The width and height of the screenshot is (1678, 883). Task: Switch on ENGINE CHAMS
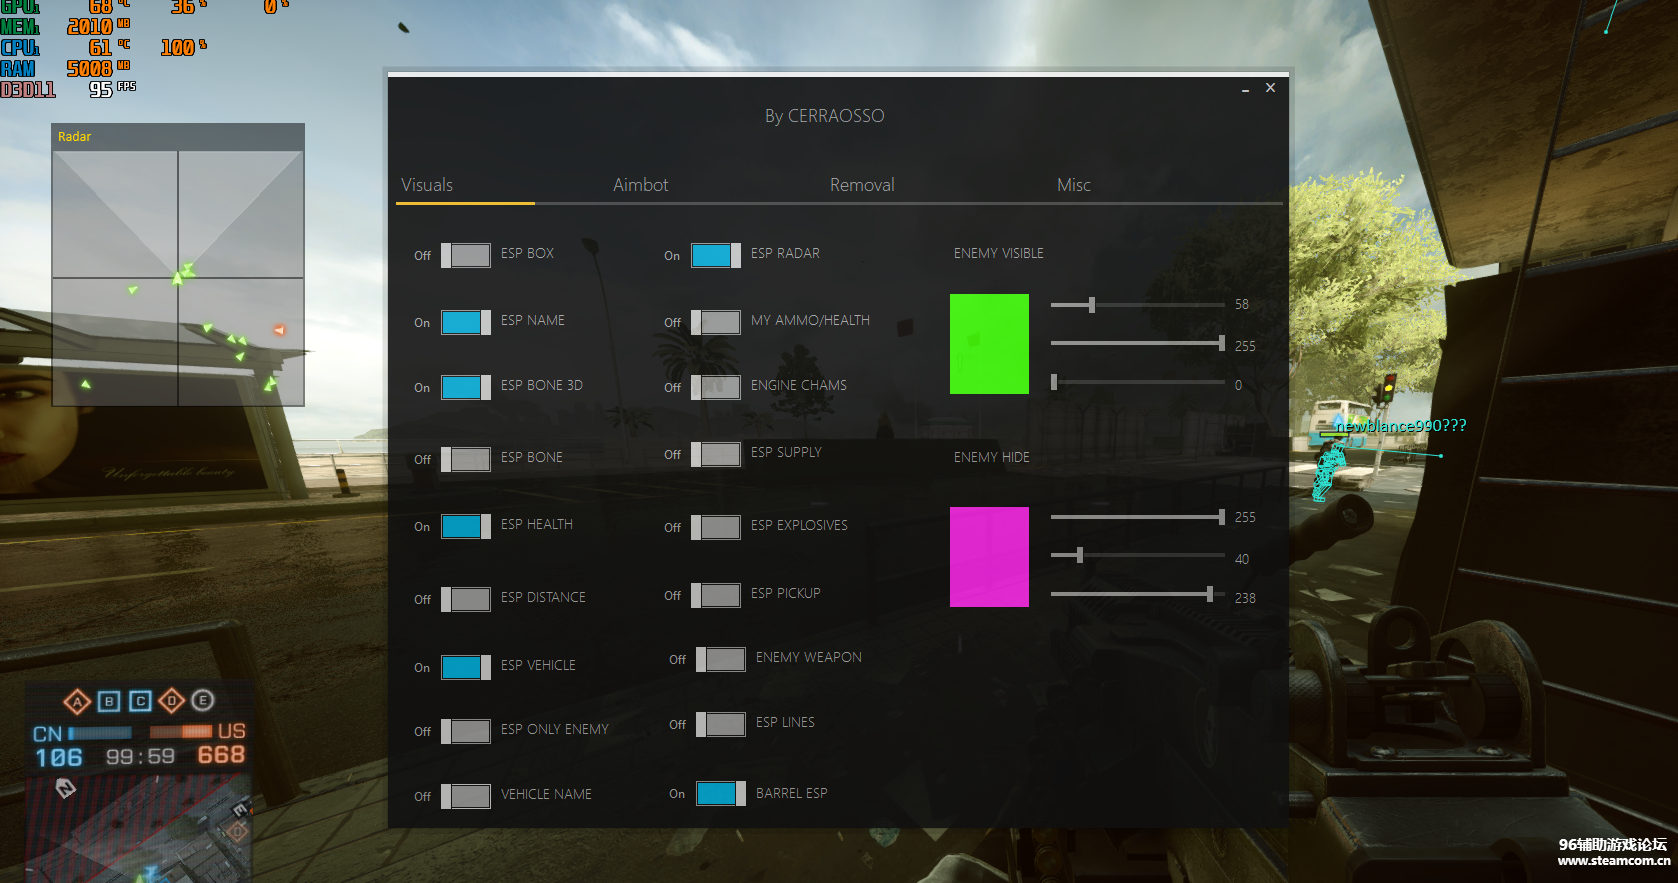point(715,387)
